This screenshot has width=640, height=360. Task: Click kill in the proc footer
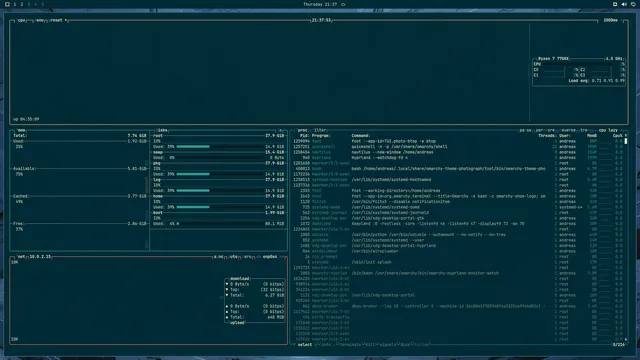(x=370, y=345)
